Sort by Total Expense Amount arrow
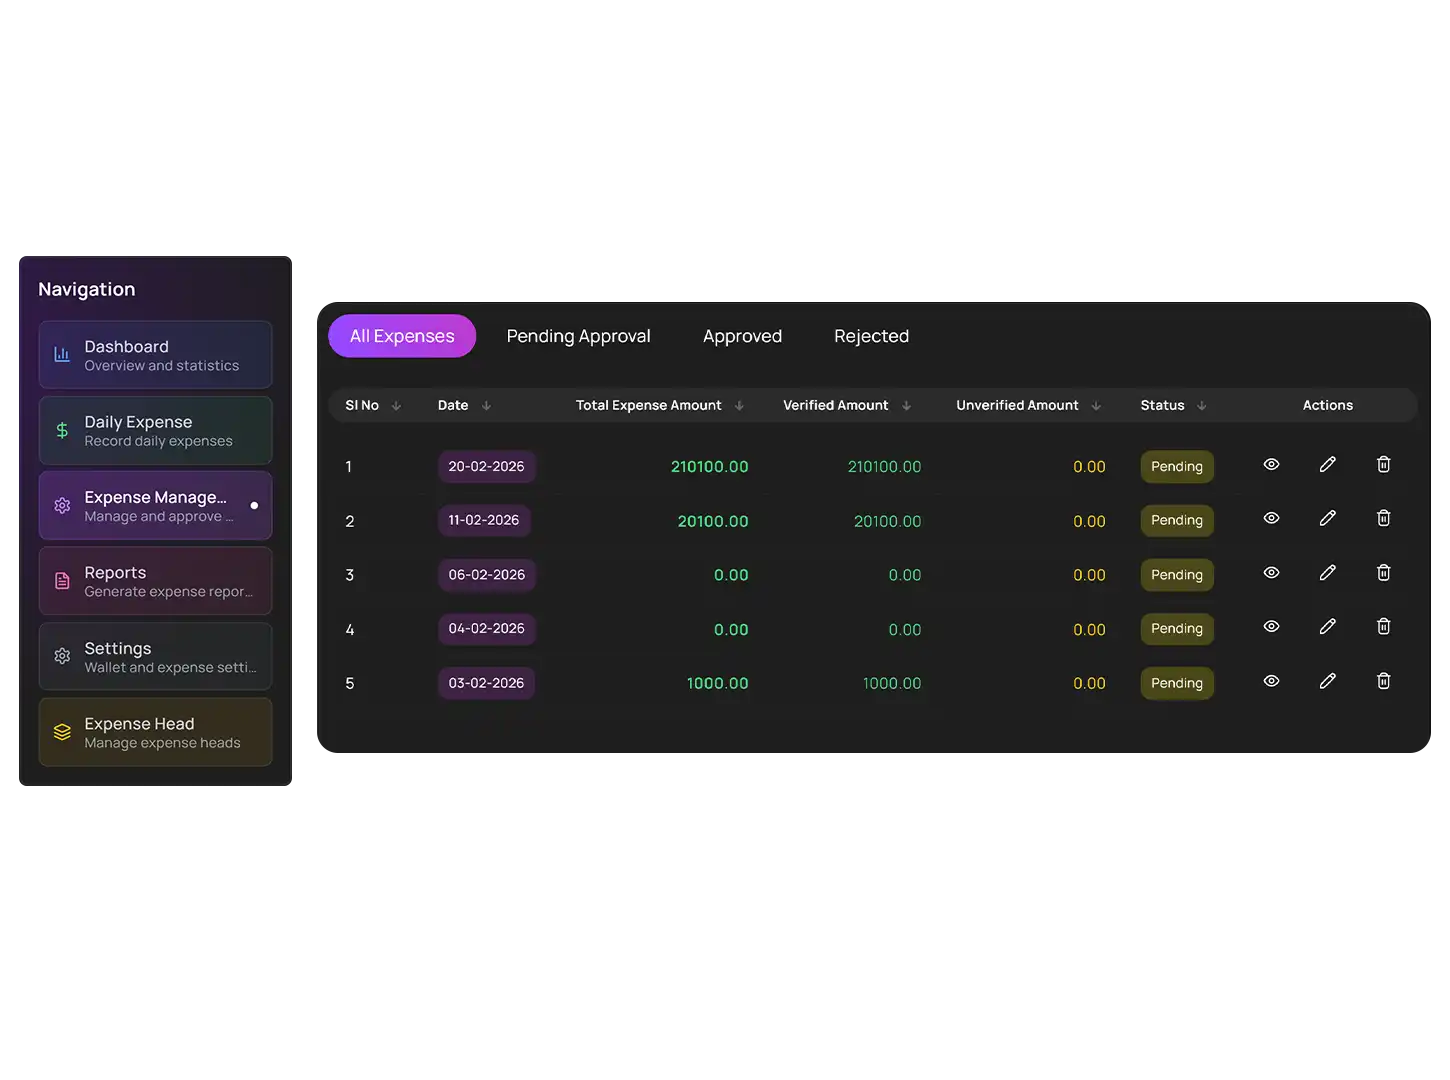The height and width of the screenshot is (1080, 1450). [739, 406]
